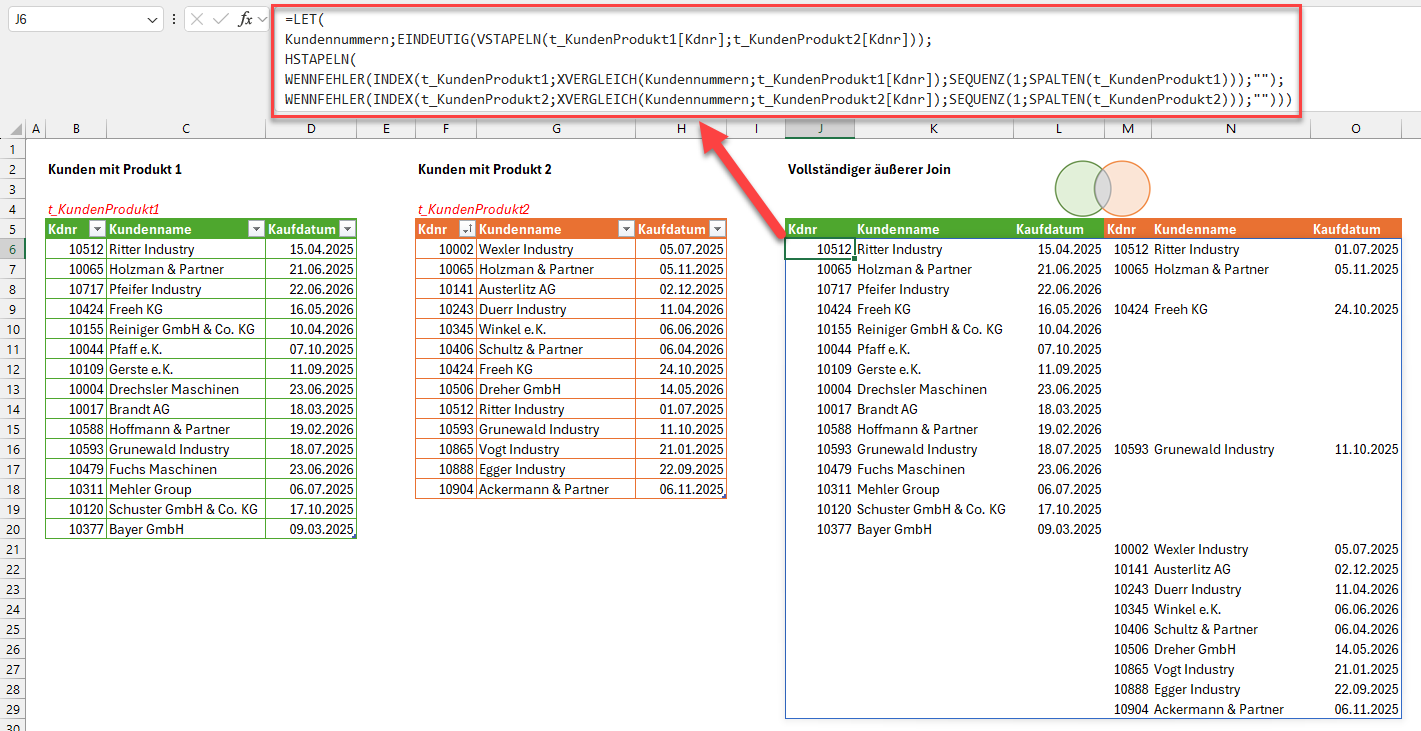Select highlighted column header J

point(820,129)
